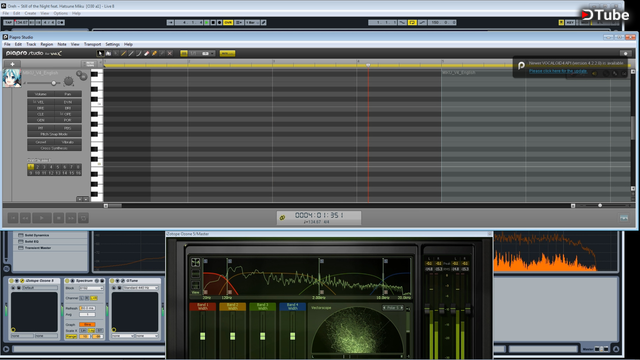Select channel 5 in the channel grid
This screenshot has width=640, height=360.
point(58,167)
